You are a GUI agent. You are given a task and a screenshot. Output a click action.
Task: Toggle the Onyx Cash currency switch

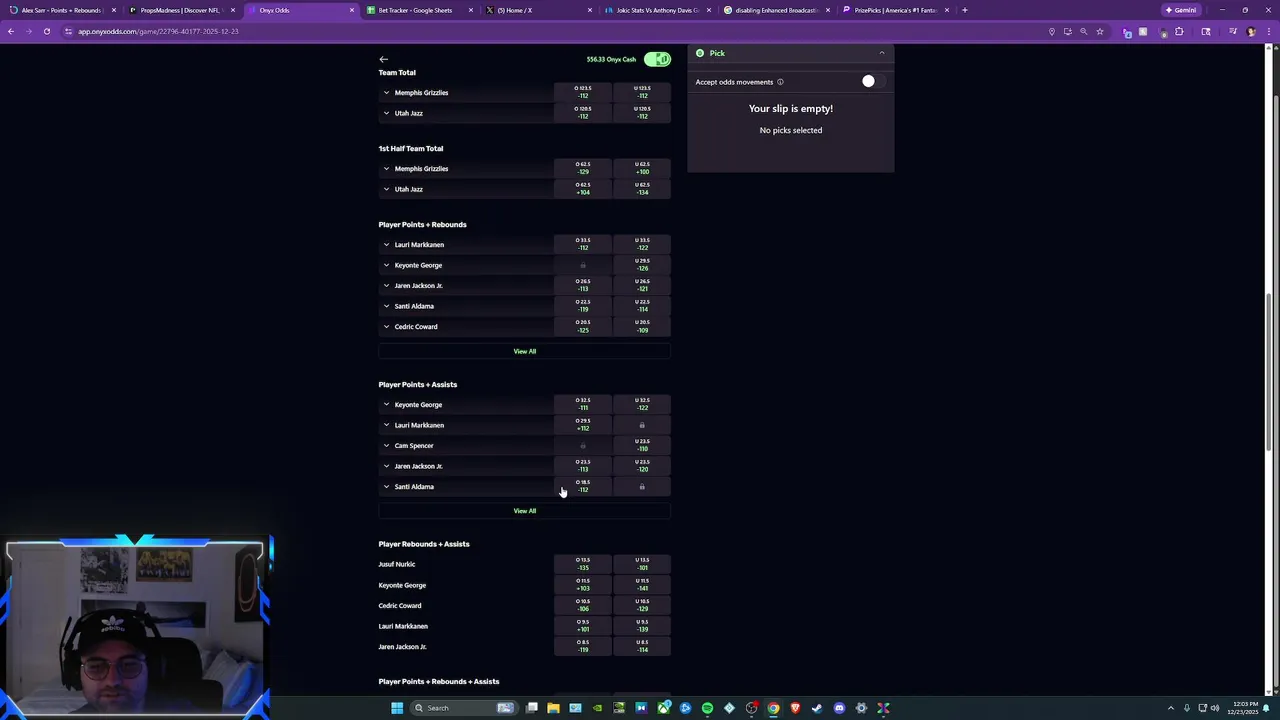coord(657,59)
